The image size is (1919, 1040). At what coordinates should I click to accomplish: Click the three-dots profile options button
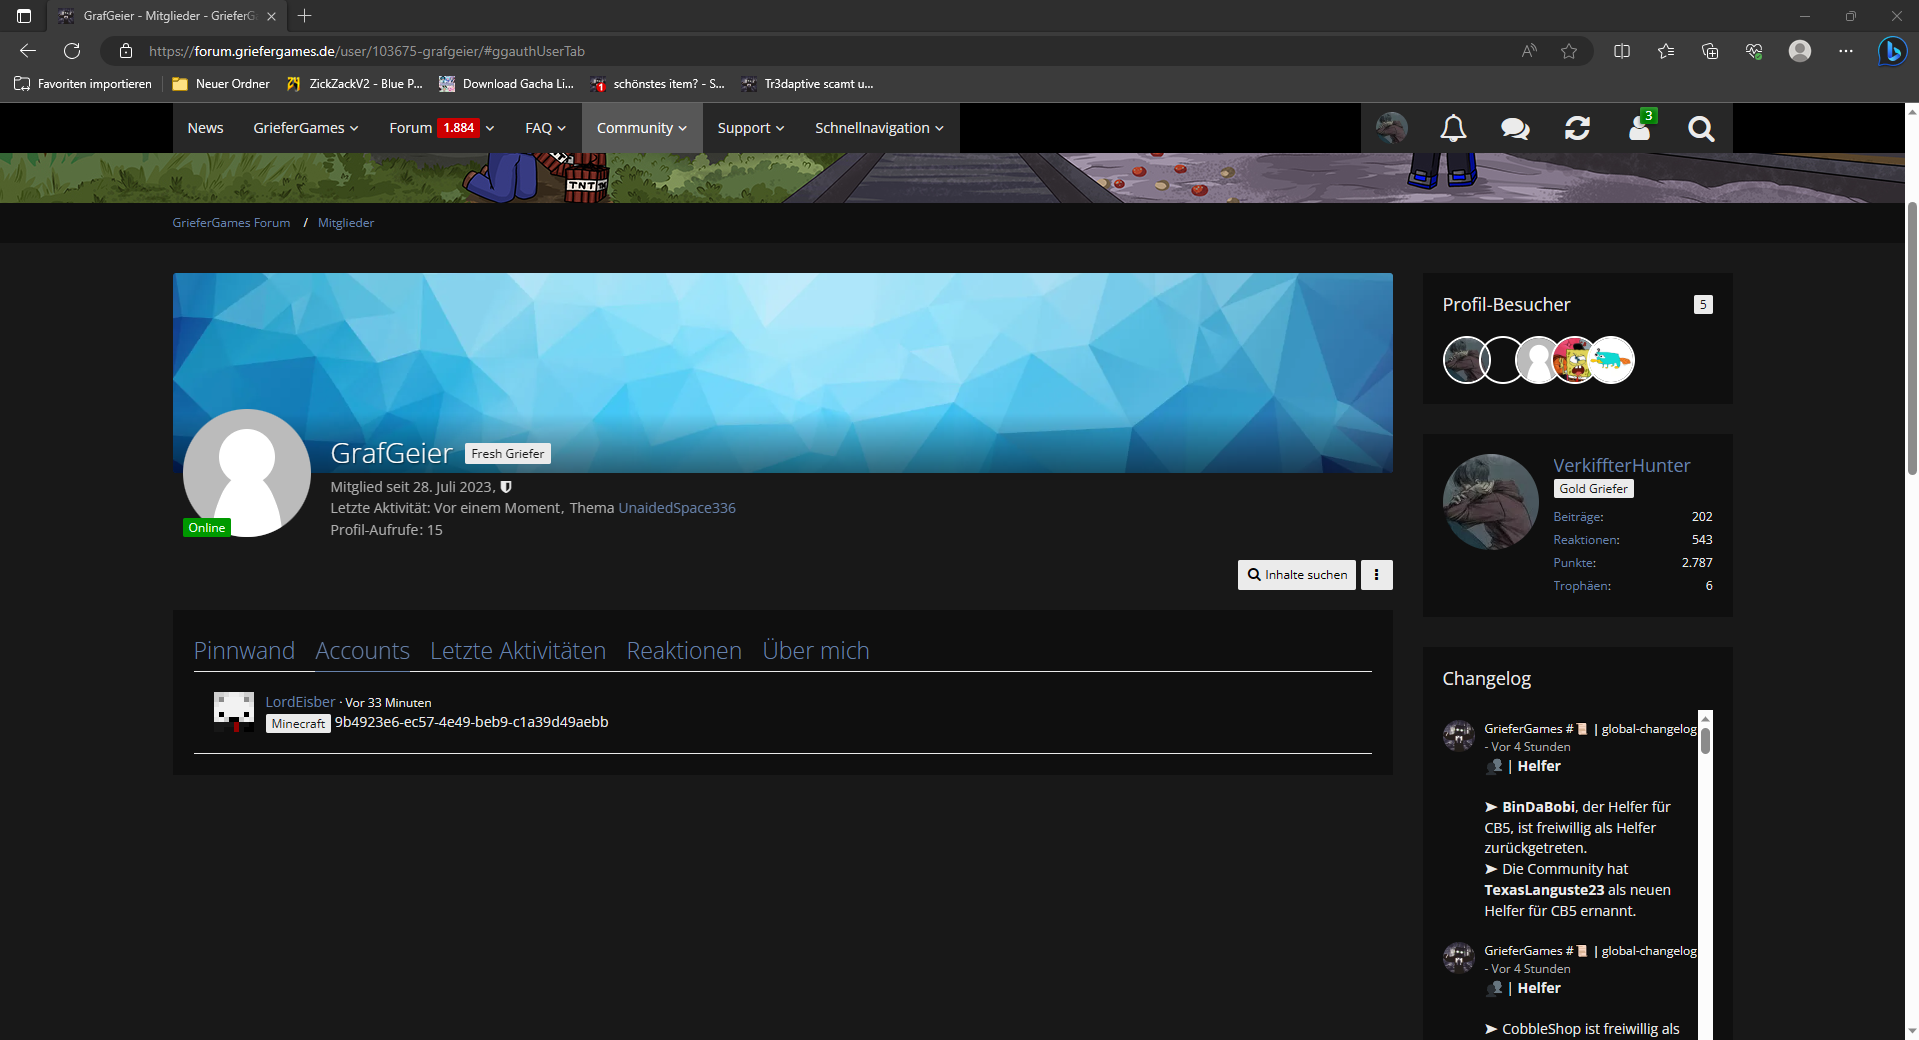[1376, 575]
